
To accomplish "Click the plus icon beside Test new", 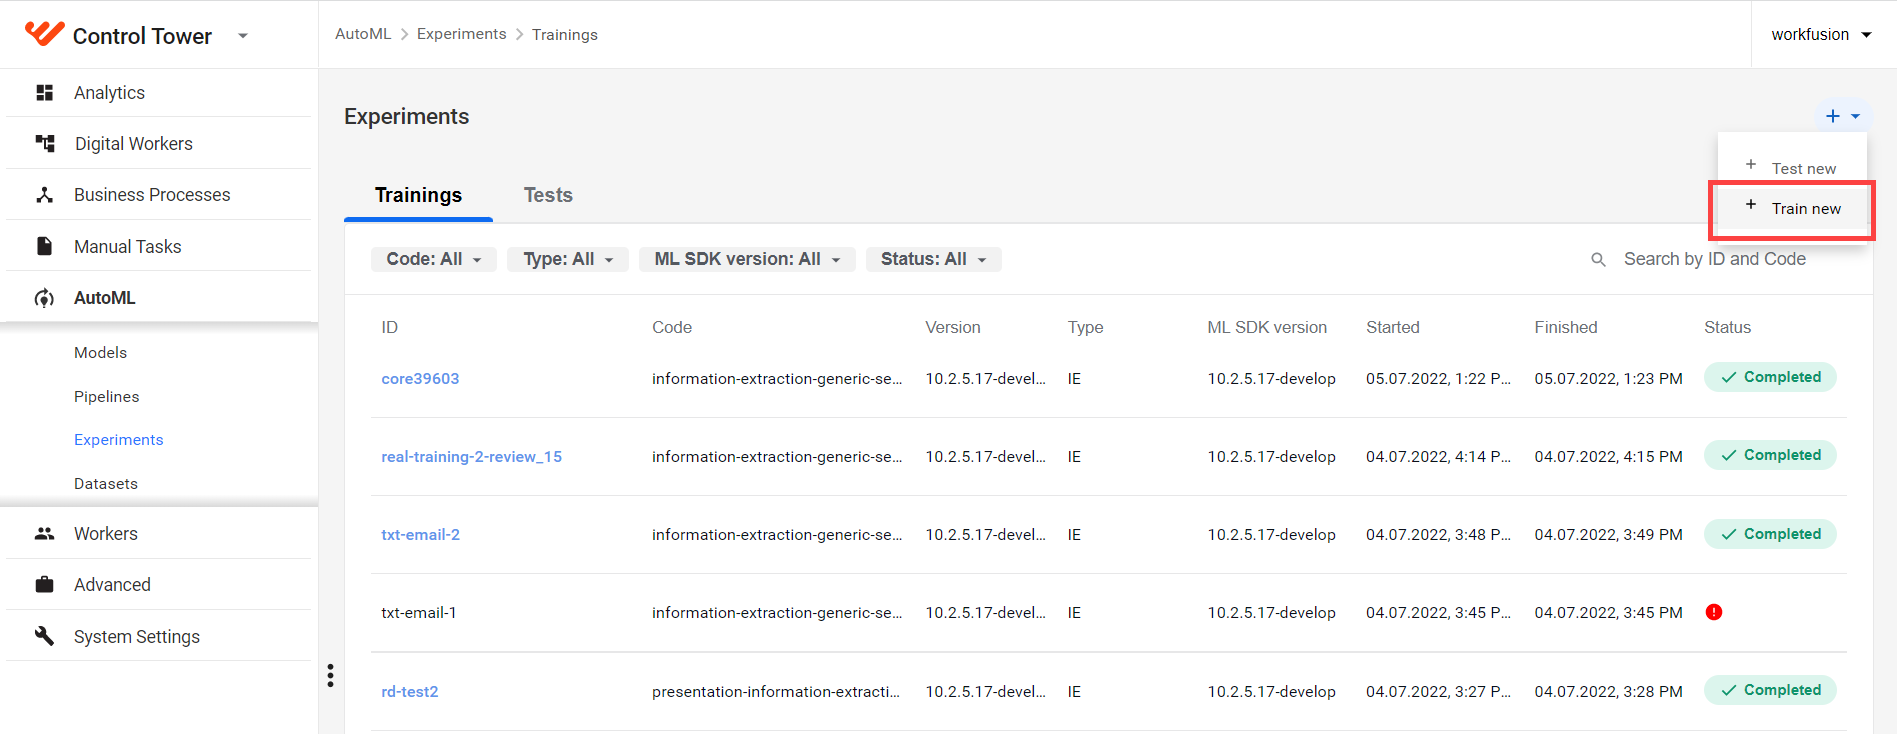I will 1751,165.
